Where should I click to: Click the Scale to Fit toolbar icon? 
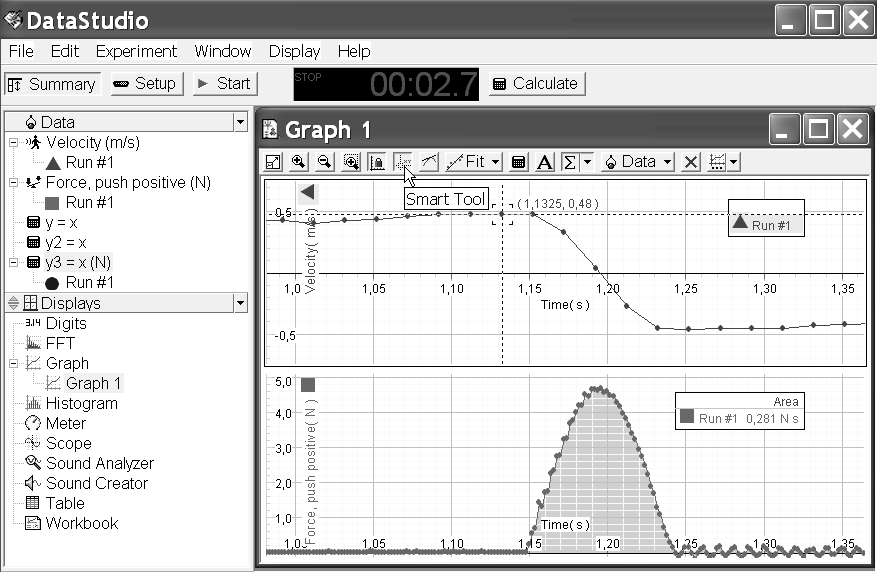pos(273,162)
